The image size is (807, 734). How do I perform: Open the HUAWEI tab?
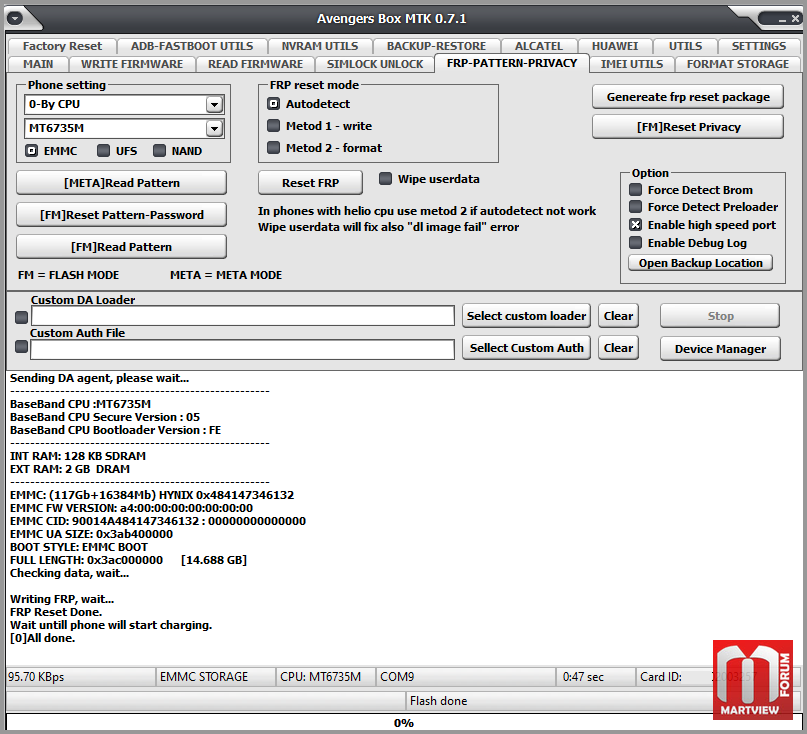pyautogui.click(x=615, y=46)
